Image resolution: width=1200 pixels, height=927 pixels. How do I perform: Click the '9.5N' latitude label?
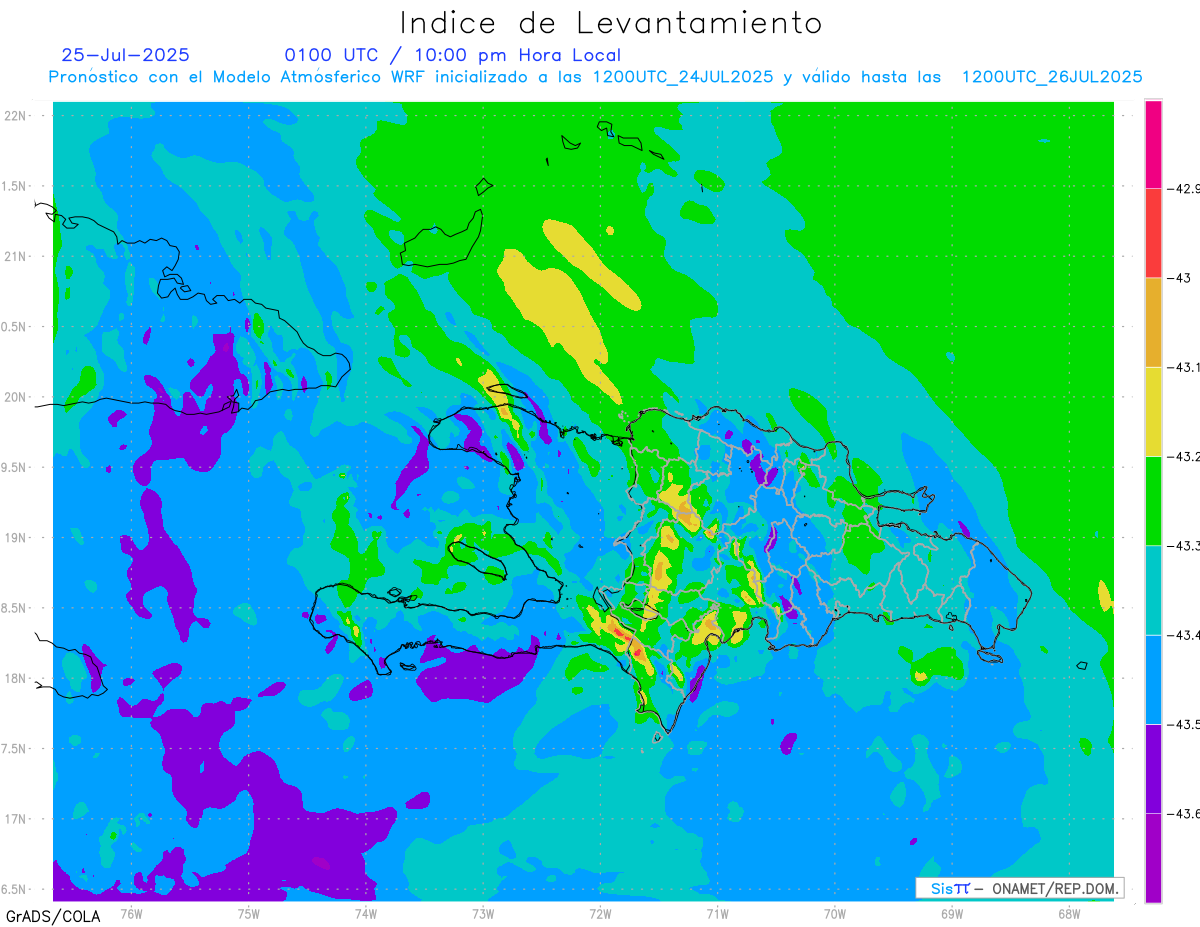click(14, 467)
